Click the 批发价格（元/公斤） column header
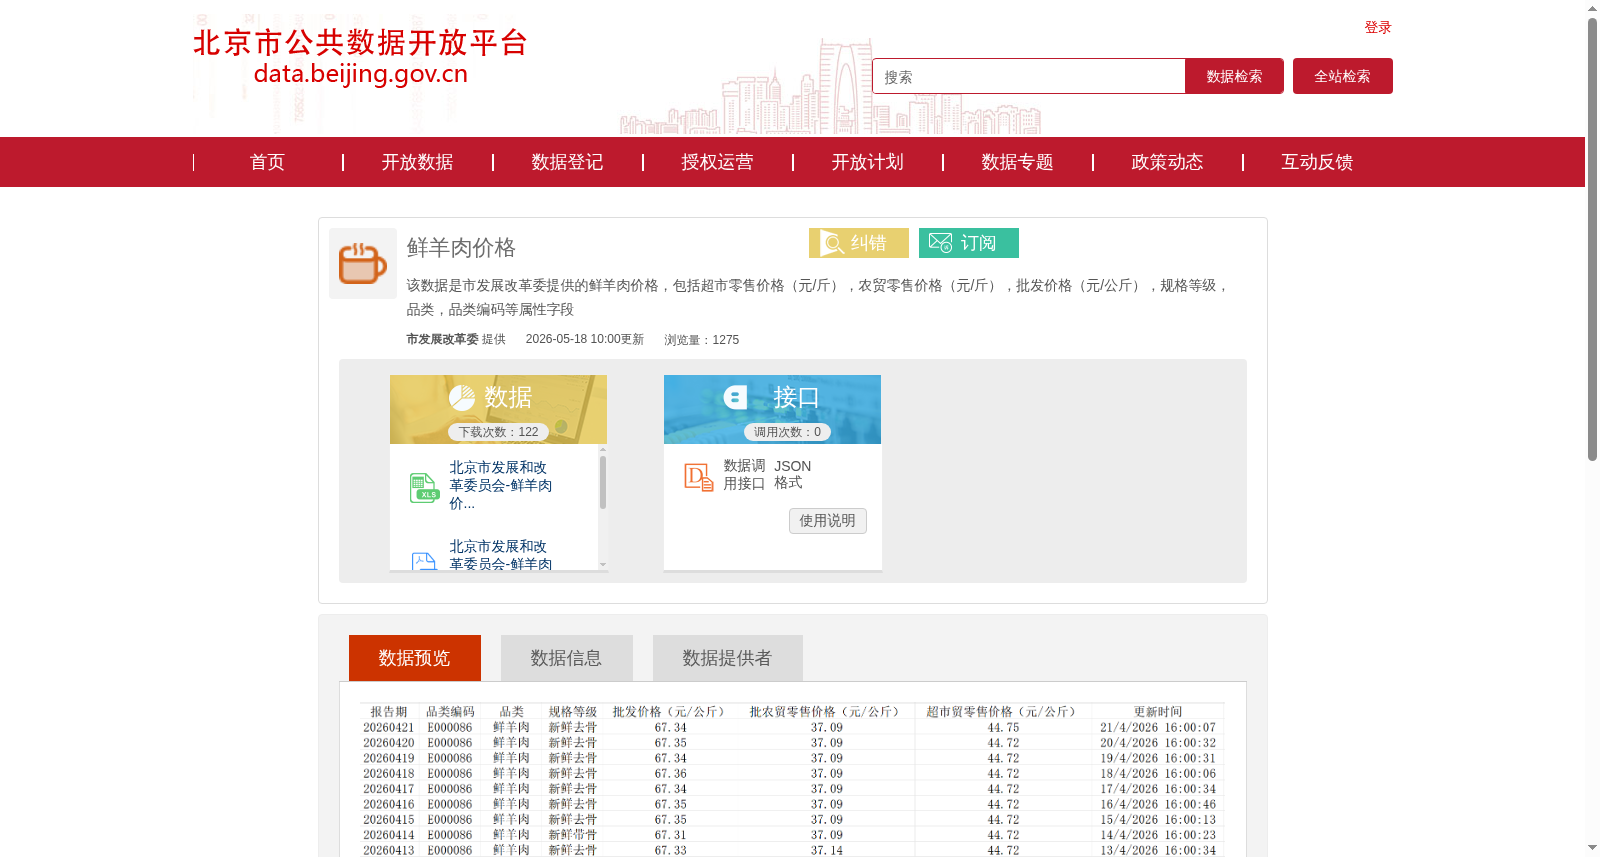The height and width of the screenshot is (857, 1600). tap(669, 712)
